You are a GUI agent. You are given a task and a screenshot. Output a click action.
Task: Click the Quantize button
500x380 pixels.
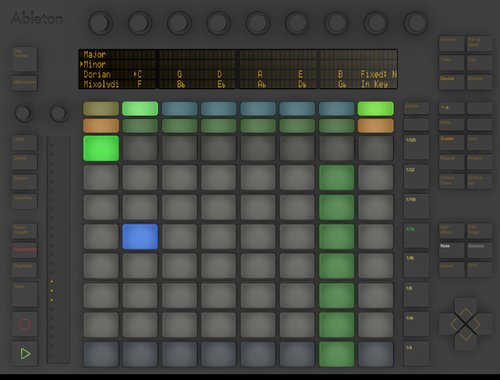tap(25, 201)
